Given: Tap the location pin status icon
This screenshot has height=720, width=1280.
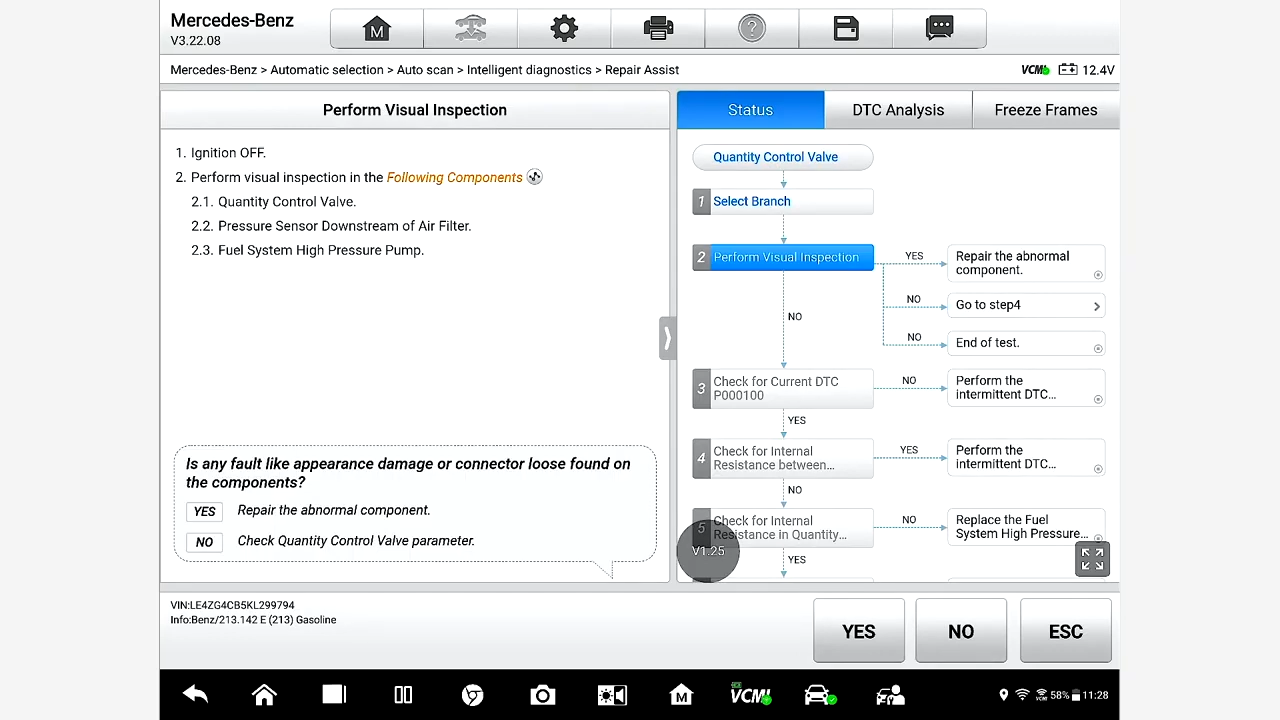Looking at the screenshot, I should coord(1004,695).
